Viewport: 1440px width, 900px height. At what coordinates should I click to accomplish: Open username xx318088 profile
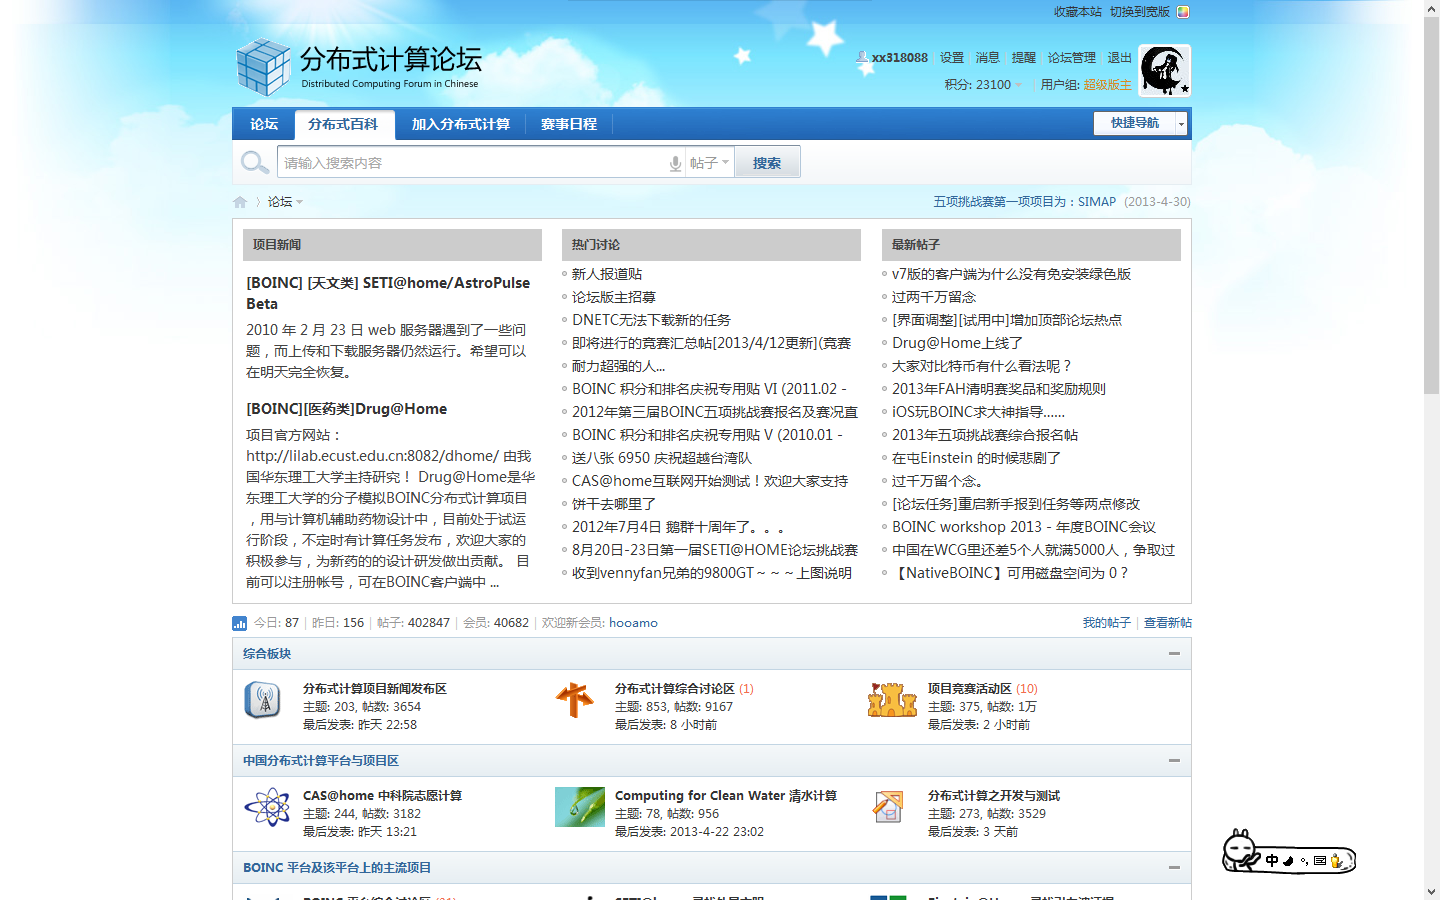(900, 58)
